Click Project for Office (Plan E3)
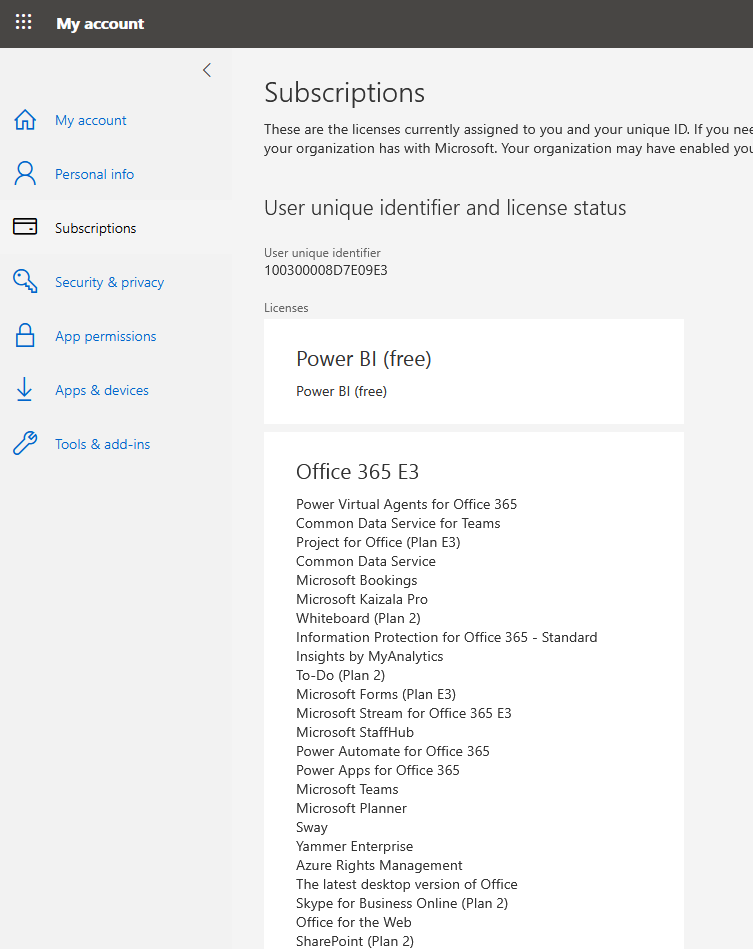753x949 pixels. 378,542
